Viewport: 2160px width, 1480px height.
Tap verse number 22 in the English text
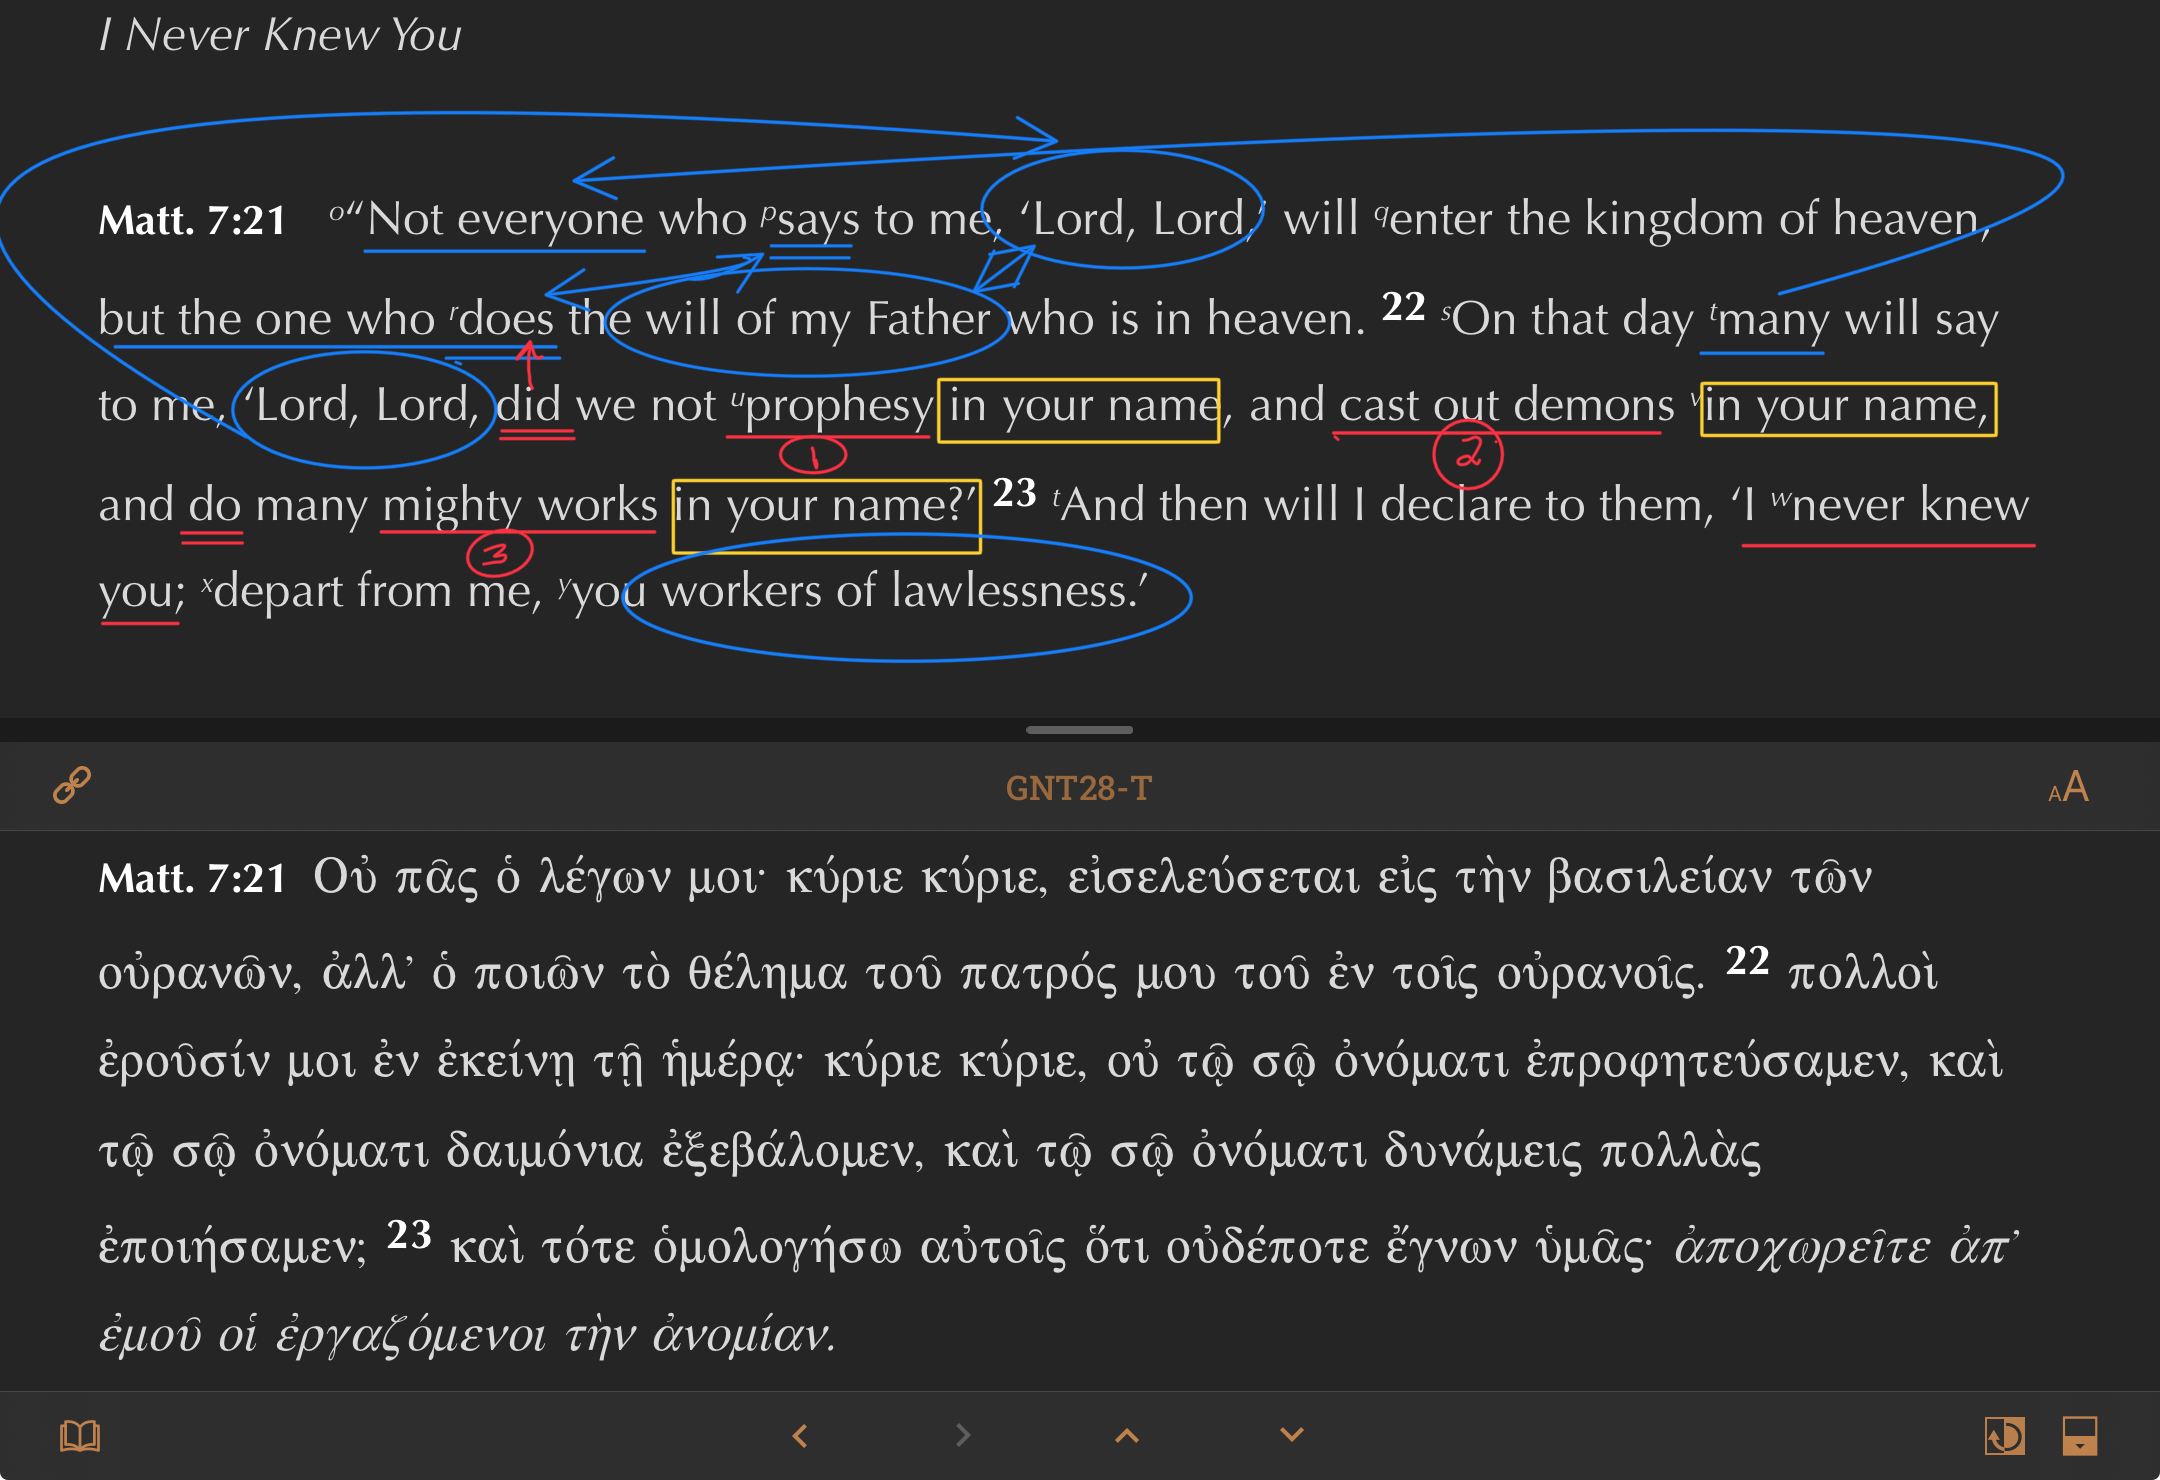1403,306
